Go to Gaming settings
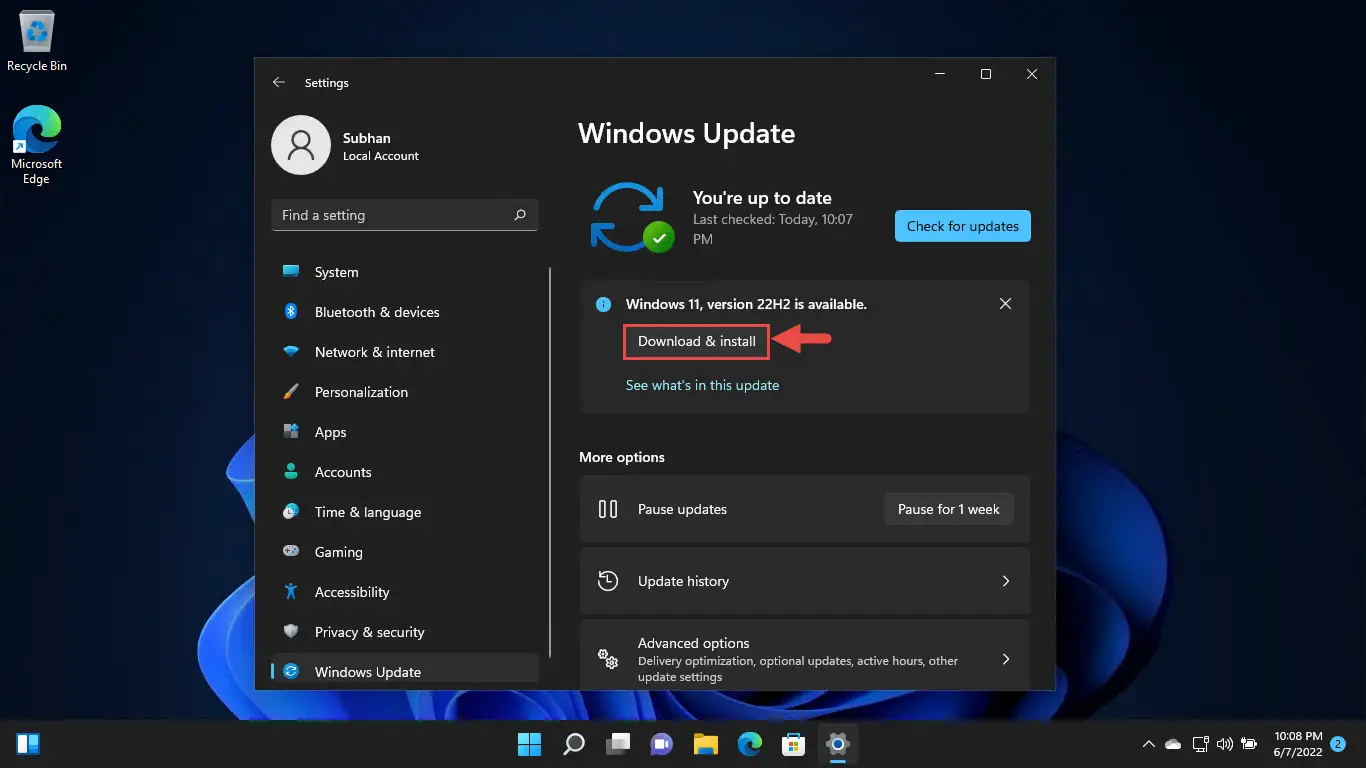1366x768 pixels. pyautogui.click(x=405, y=552)
